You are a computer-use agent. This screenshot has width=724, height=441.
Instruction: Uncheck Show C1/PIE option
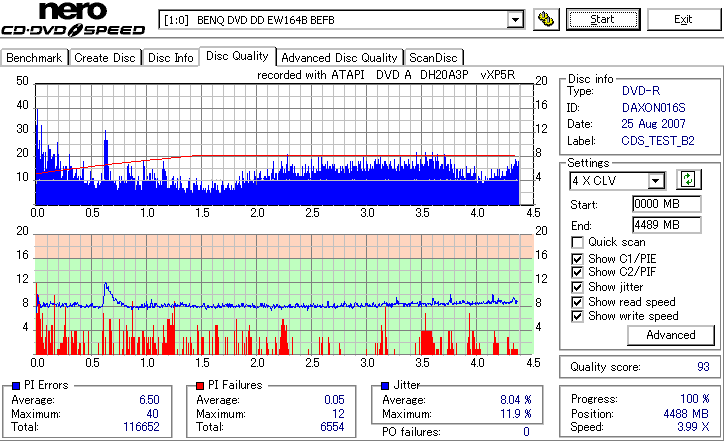[x=577, y=259]
